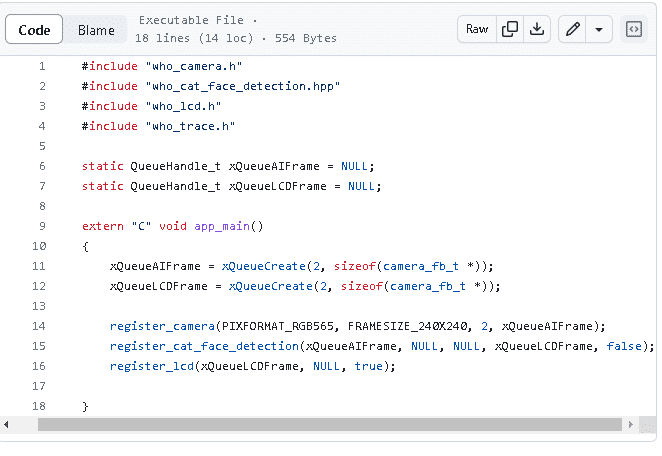Select line number 9 in the gutter
The width and height of the screenshot is (662, 456).
[x=41, y=226]
